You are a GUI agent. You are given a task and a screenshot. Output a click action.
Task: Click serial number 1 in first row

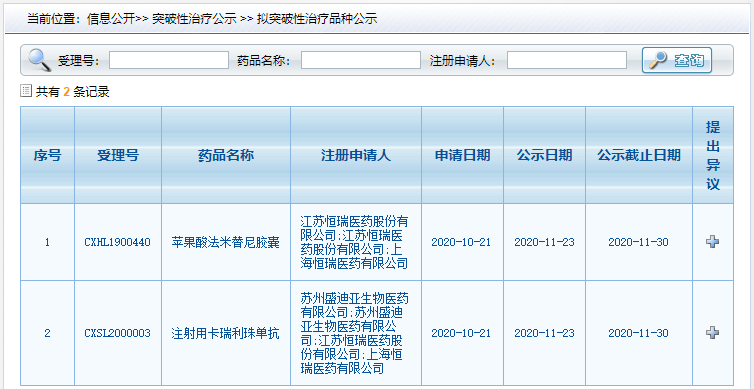47,242
